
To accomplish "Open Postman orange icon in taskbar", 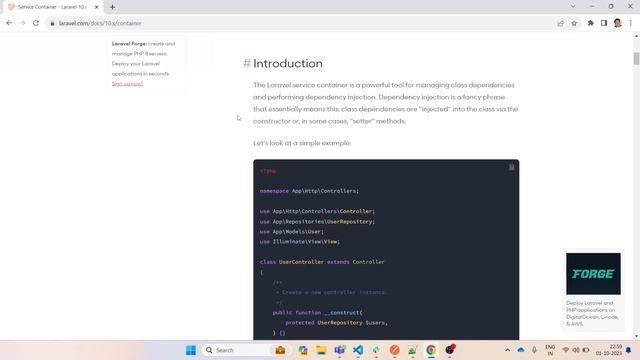I will coord(394,350).
